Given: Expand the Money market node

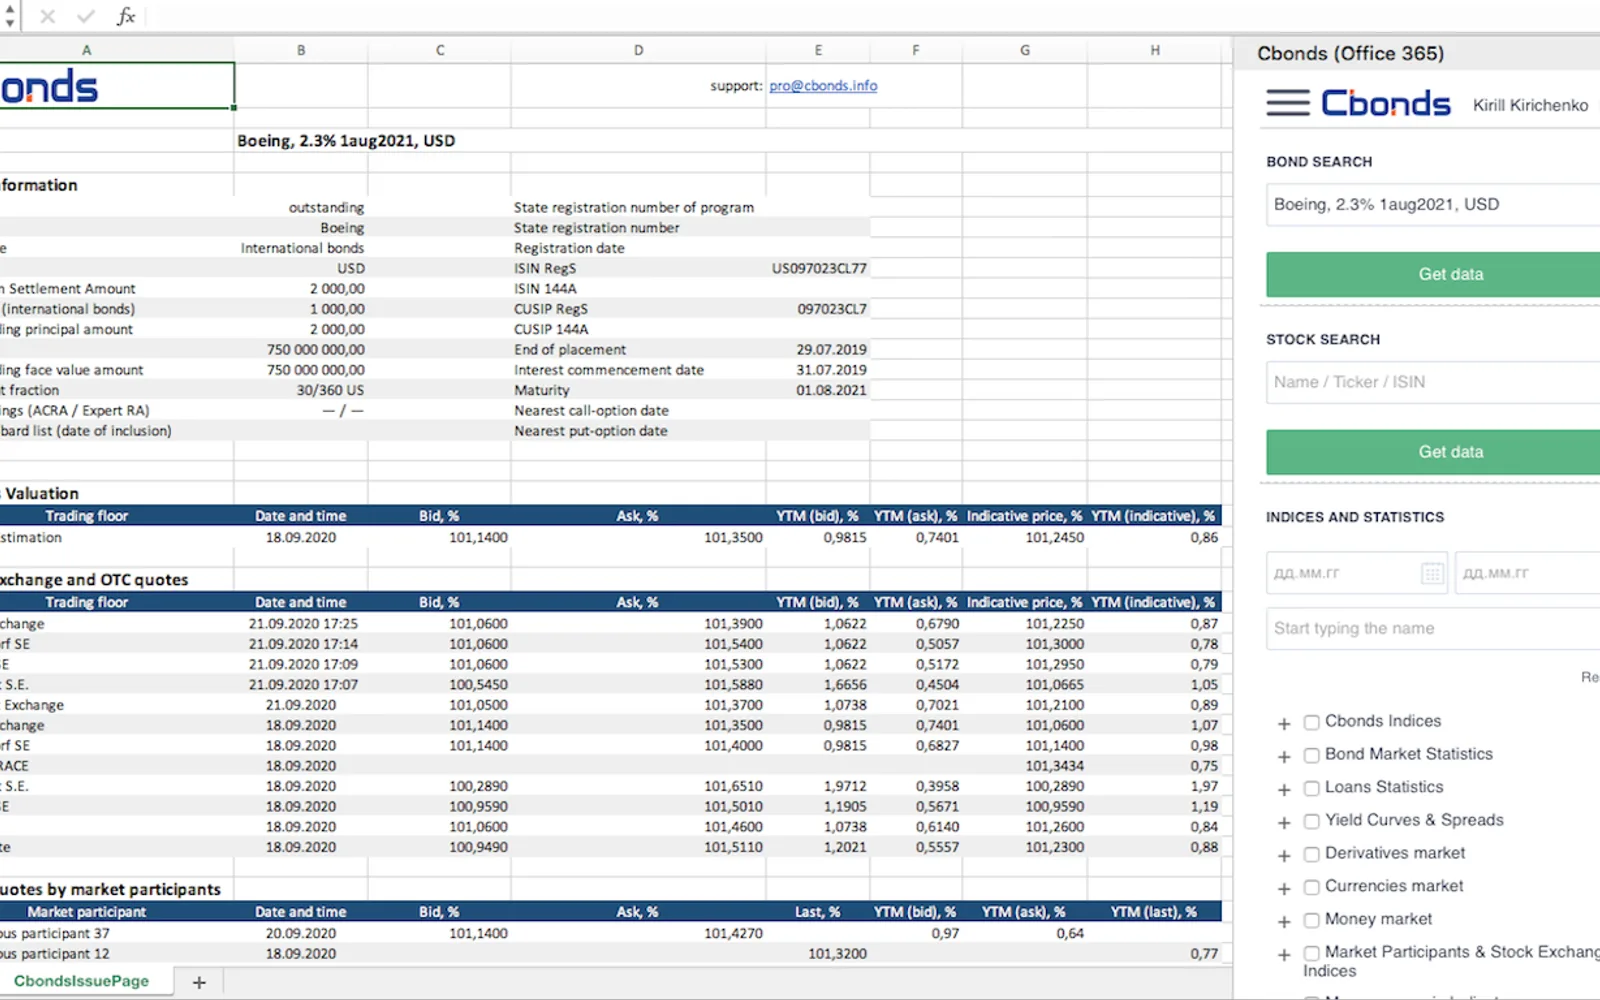Looking at the screenshot, I should coord(1284,921).
